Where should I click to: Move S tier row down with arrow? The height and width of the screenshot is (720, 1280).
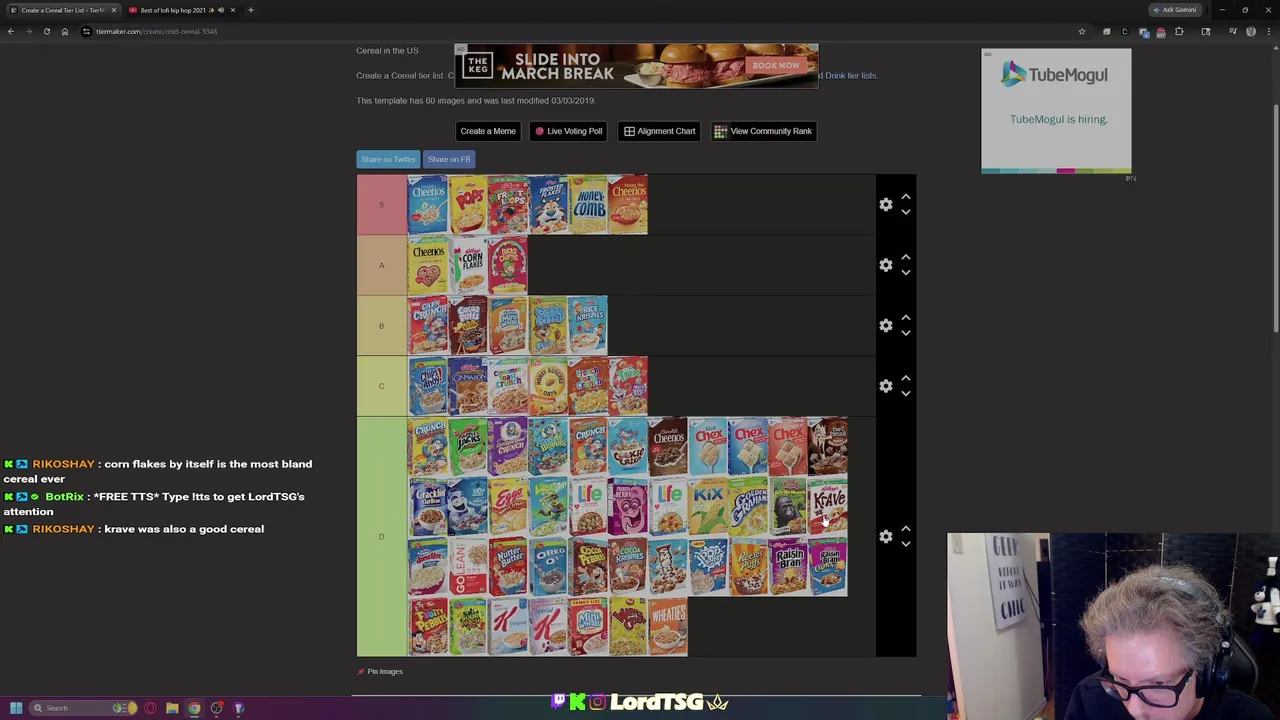[x=906, y=212]
